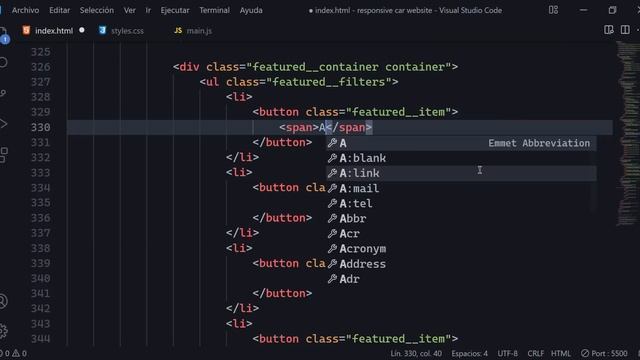Open the Ayuda menu
This screenshot has height=360, width=640.
tap(251, 10)
